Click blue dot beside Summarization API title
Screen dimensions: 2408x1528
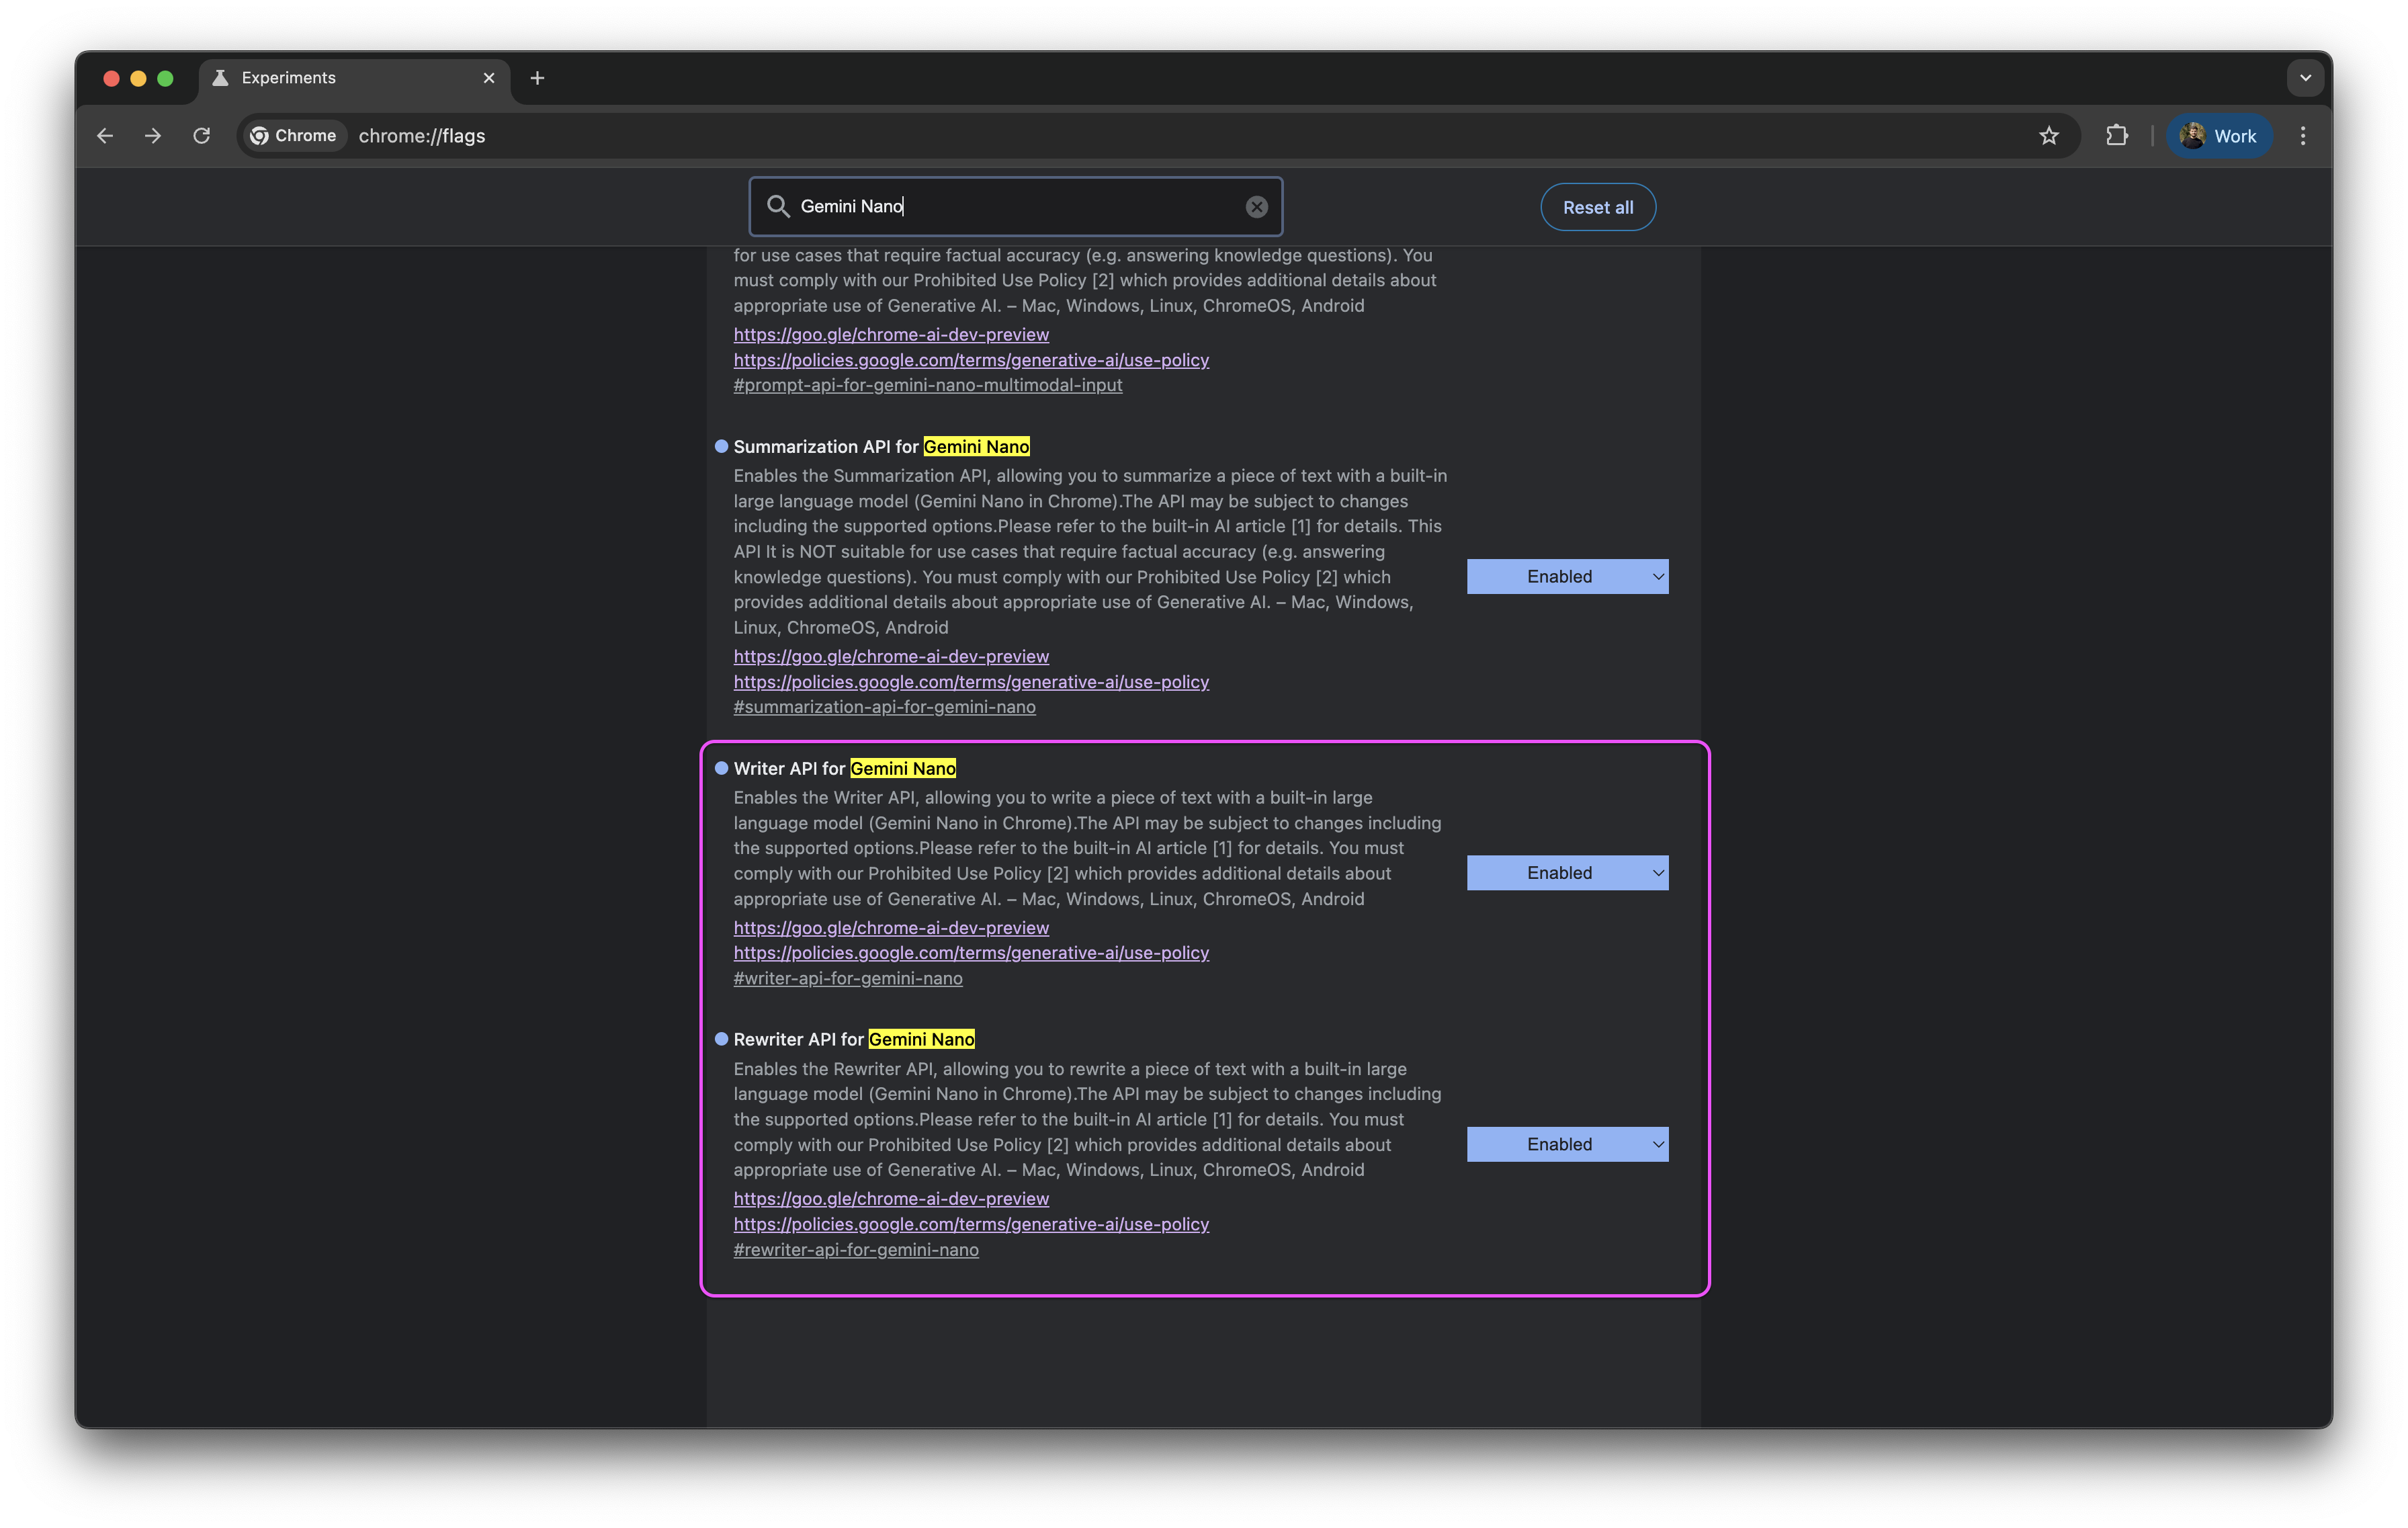(x=721, y=447)
